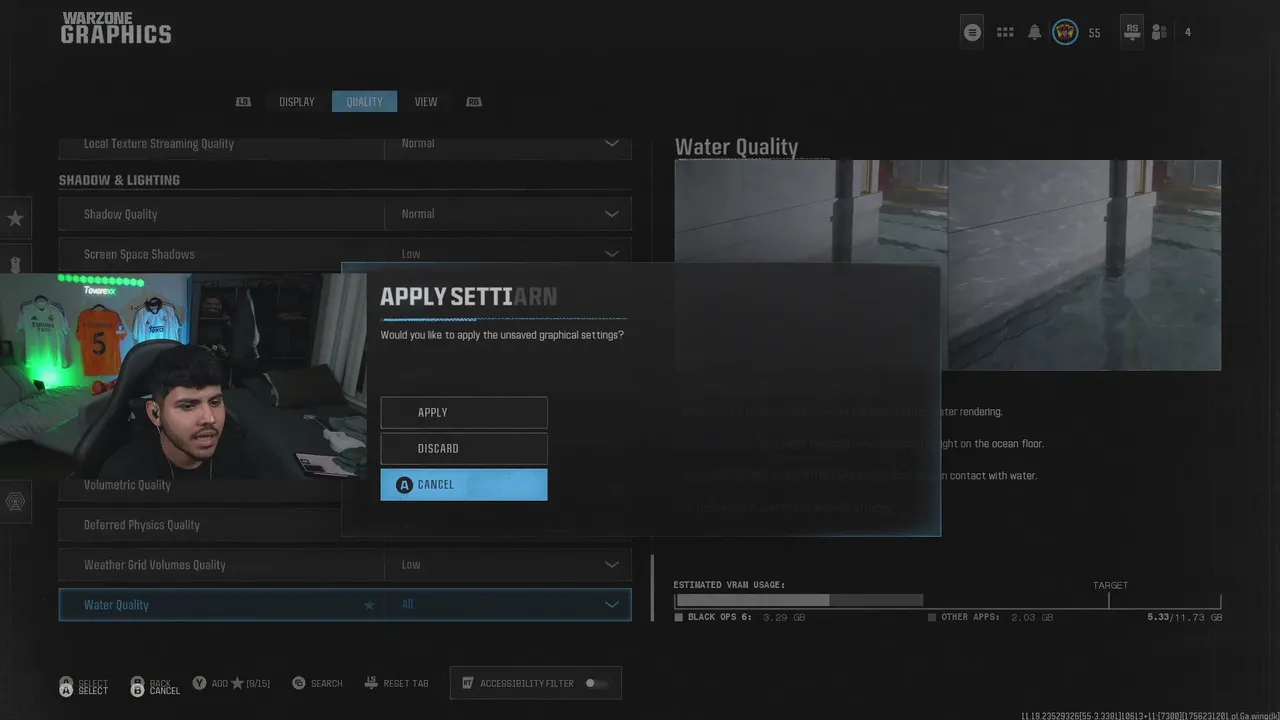Open notifications bell icon

tap(1035, 33)
